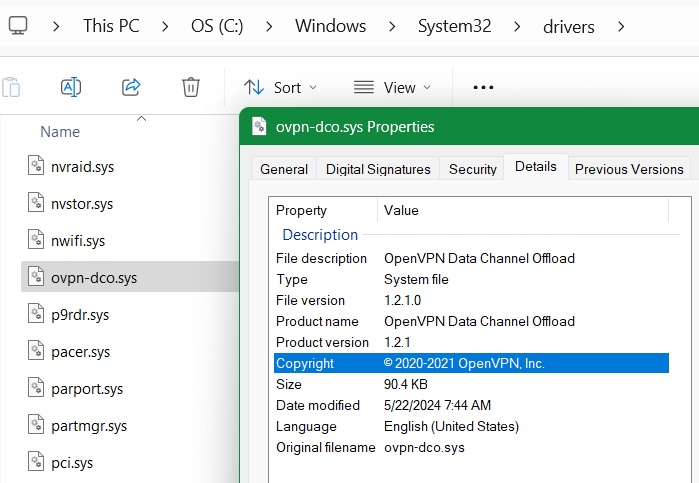699x483 pixels.
Task: Click the nvstor.sys file icon
Action: coord(36,202)
